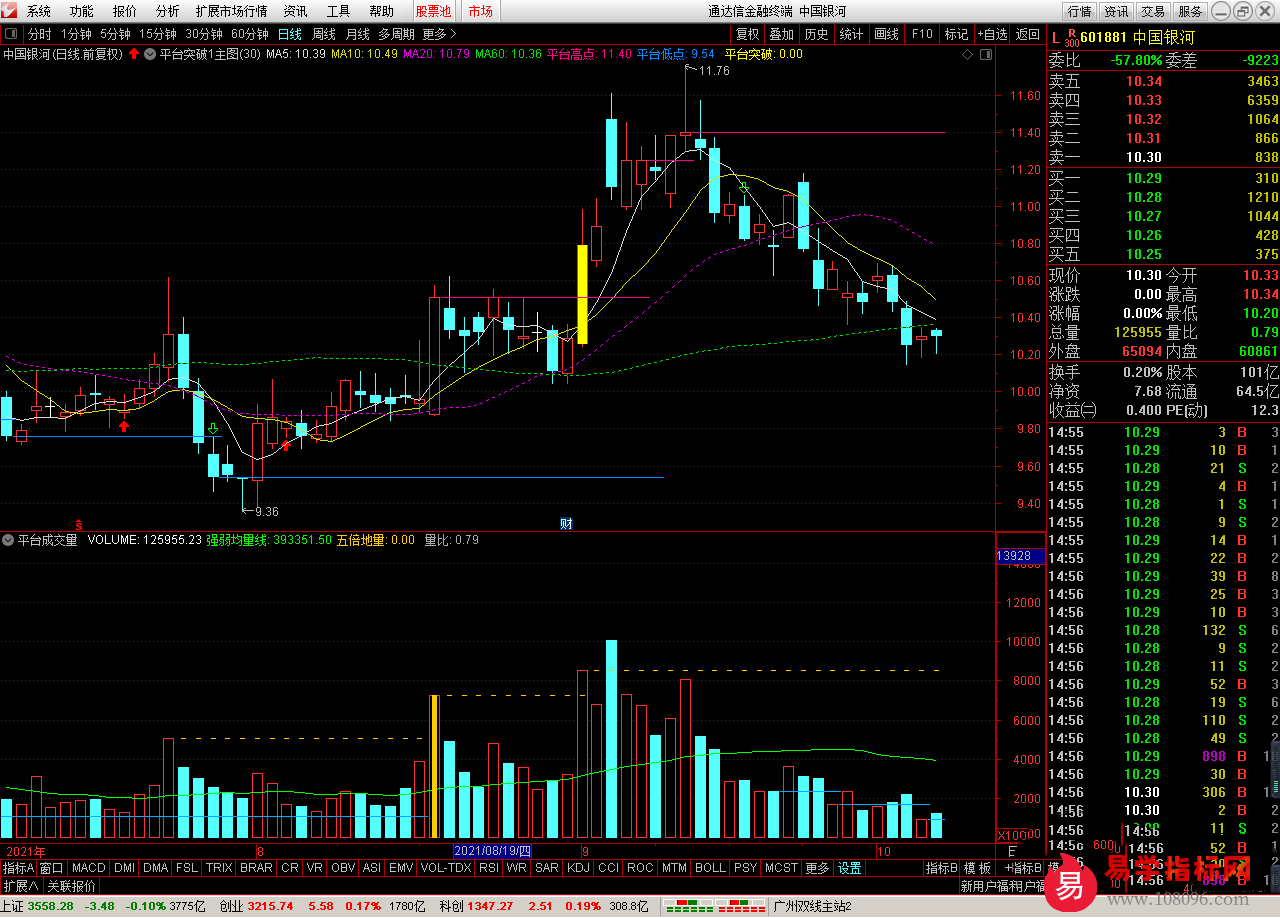Image resolution: width=1280 pixels, height=918 pixels.
Task: Click the 复权 toolbar button
Action: [748, 34]
